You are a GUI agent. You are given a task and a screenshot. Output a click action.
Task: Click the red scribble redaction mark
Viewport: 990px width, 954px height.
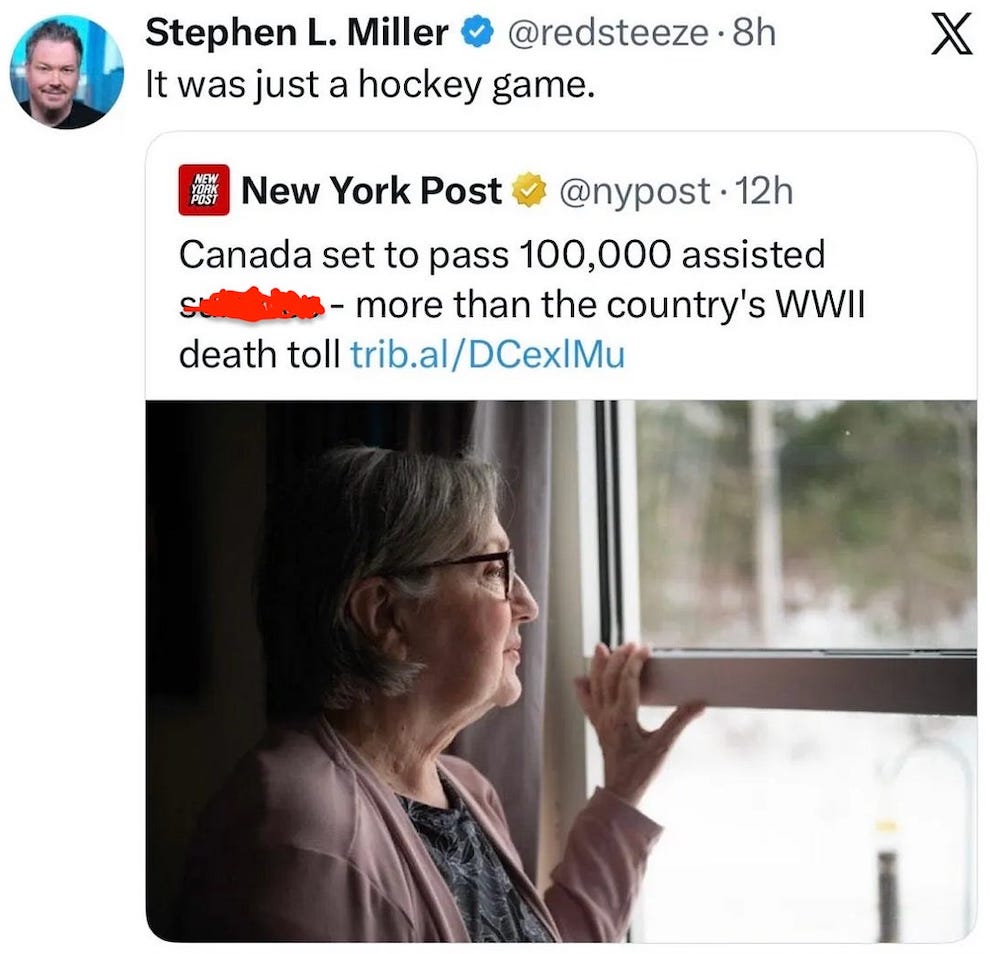point(250,303)
